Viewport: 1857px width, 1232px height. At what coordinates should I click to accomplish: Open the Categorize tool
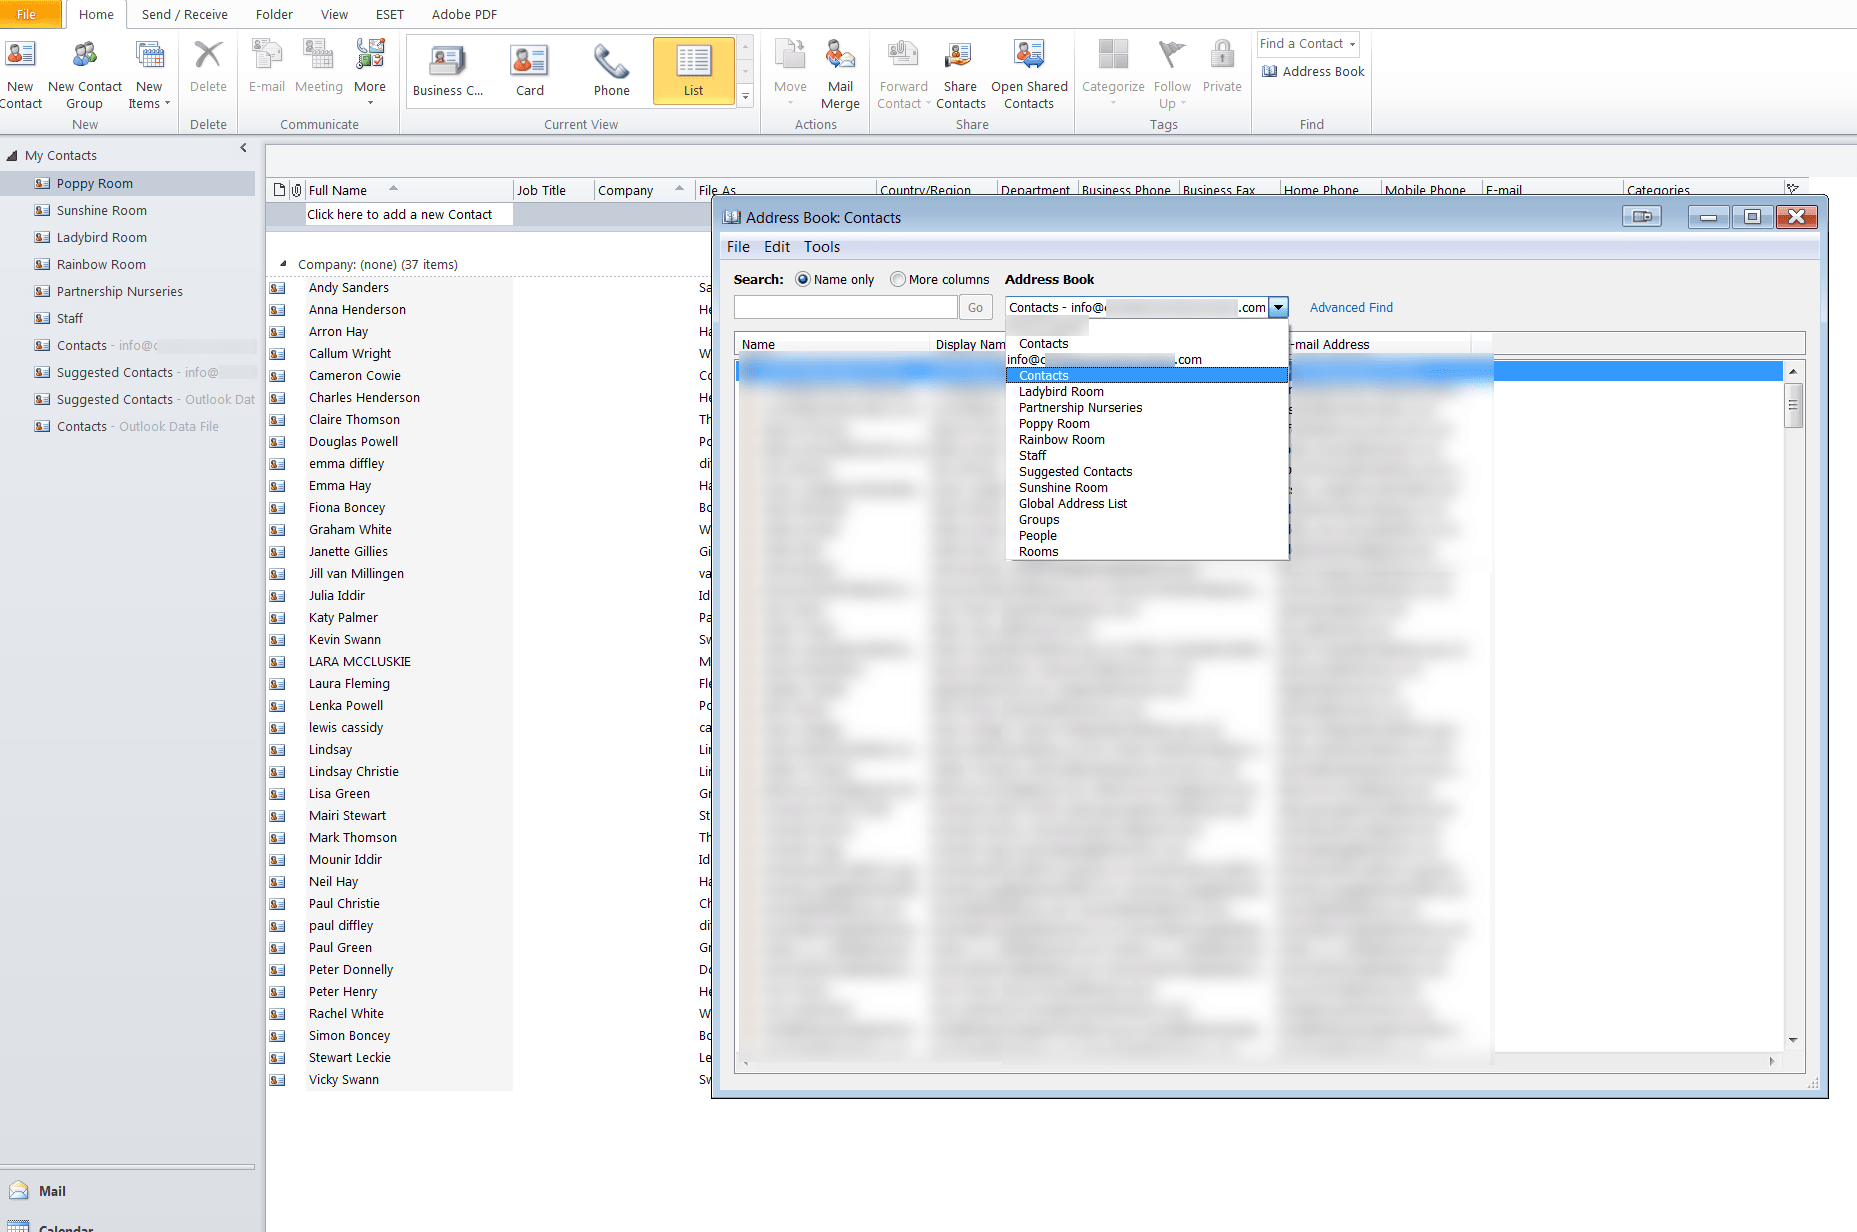click(x=1112, y=72)
